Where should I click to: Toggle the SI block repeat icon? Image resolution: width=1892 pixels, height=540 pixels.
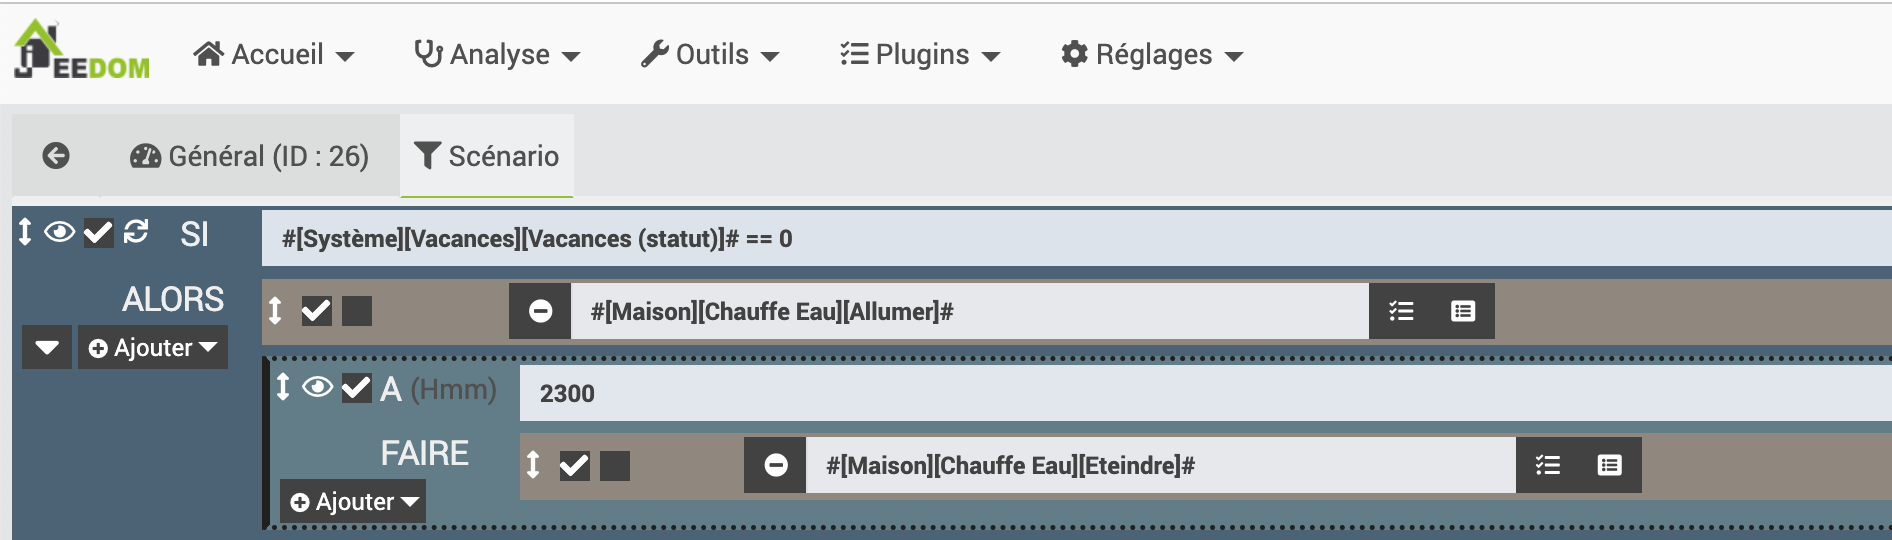pos(136,232)
